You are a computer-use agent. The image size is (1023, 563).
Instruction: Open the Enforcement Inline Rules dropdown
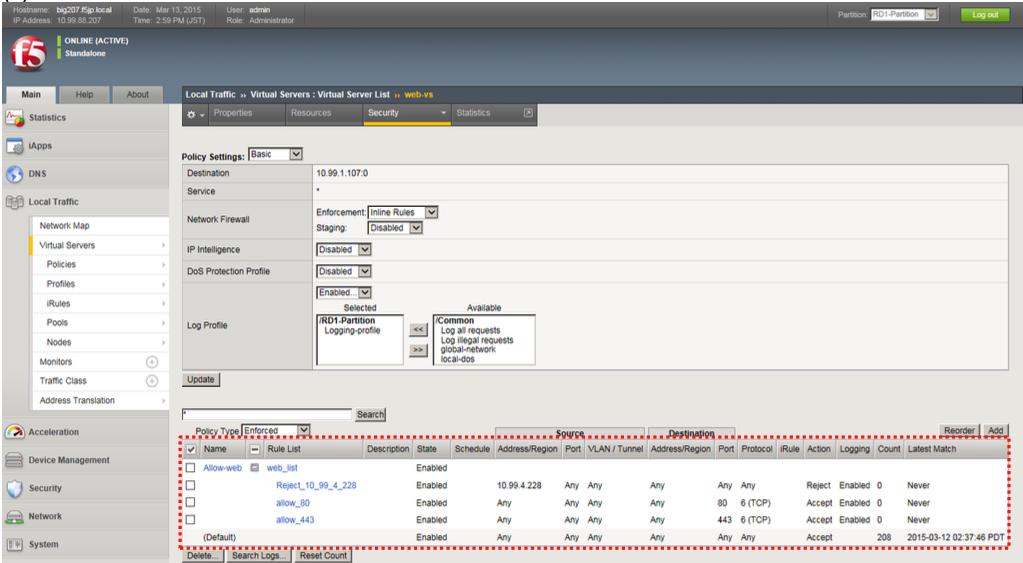[403, 213]
